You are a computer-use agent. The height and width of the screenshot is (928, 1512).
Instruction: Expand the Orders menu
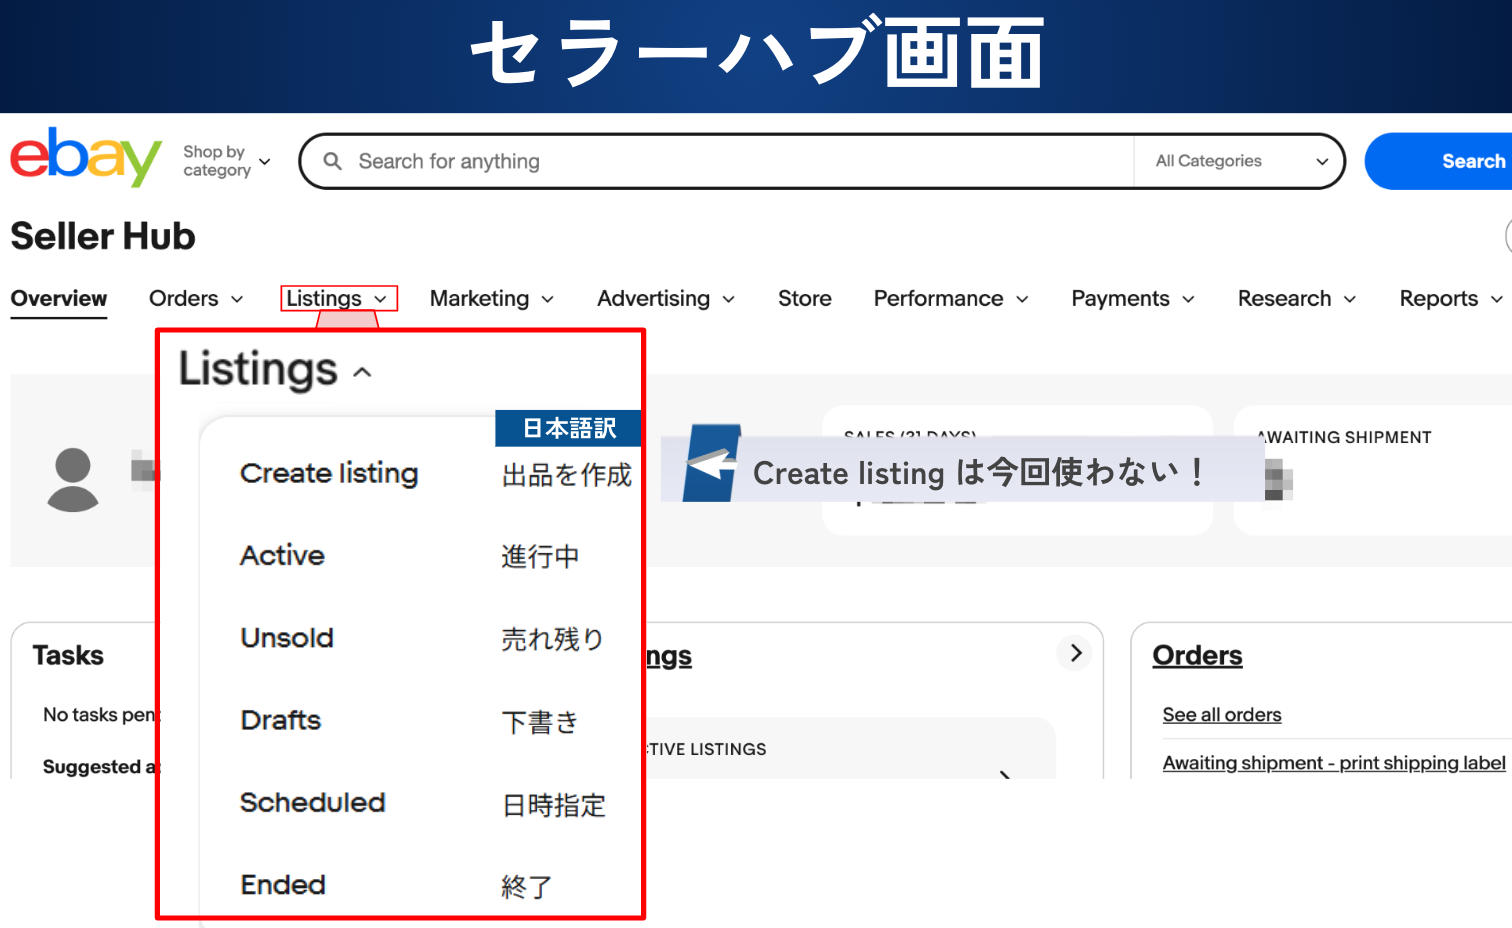[x=196, y=298]
